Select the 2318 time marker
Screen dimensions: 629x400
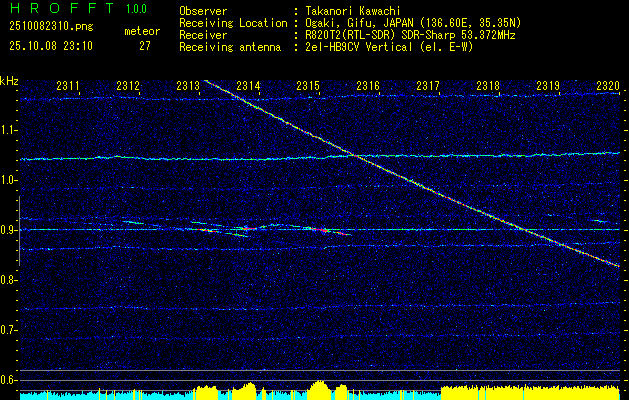pos(488,87)
